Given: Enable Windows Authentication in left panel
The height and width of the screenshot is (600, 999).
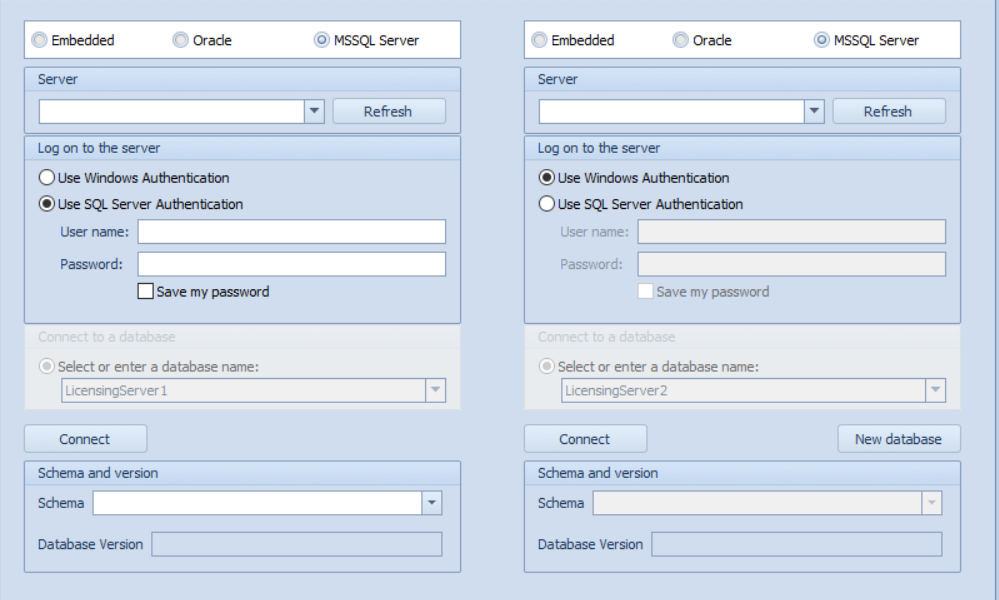Looking at the screenshot, I should 47,178.
